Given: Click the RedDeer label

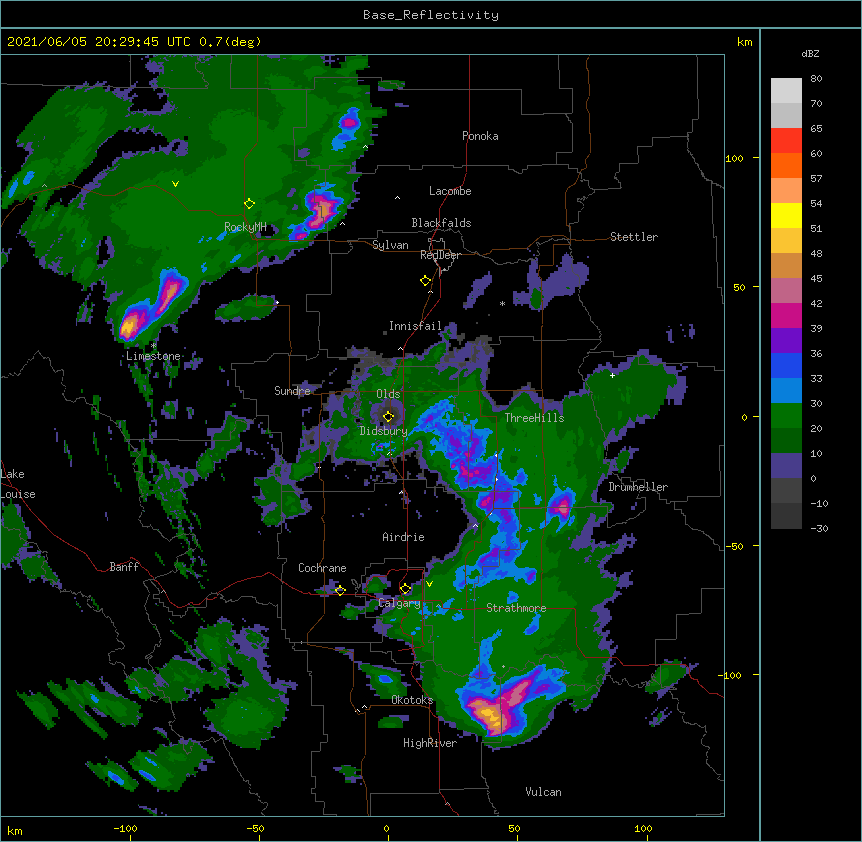Looking at the screenshot, I should pyautogui.click(x=440, y=255).
